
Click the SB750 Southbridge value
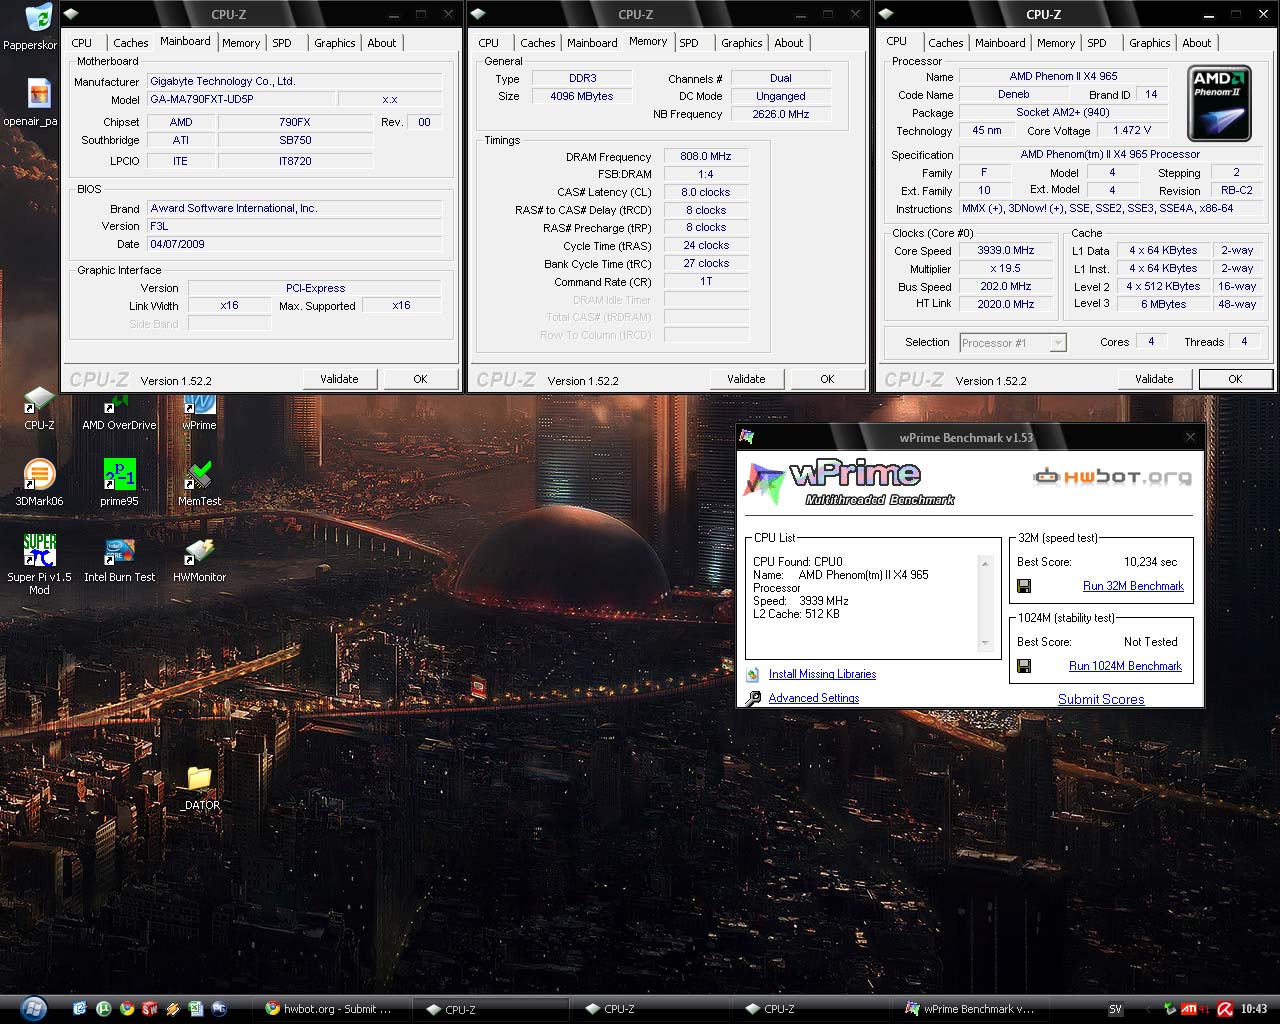295,141
